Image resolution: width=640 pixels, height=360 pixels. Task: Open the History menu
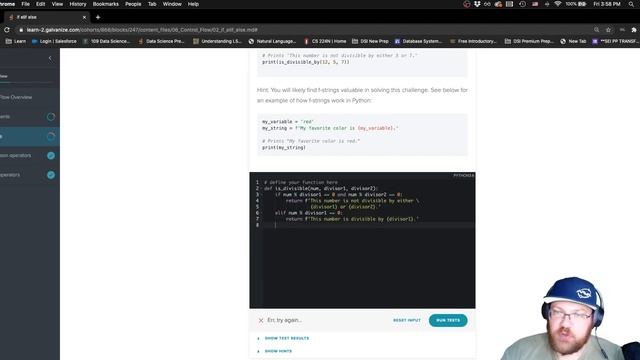78,4
